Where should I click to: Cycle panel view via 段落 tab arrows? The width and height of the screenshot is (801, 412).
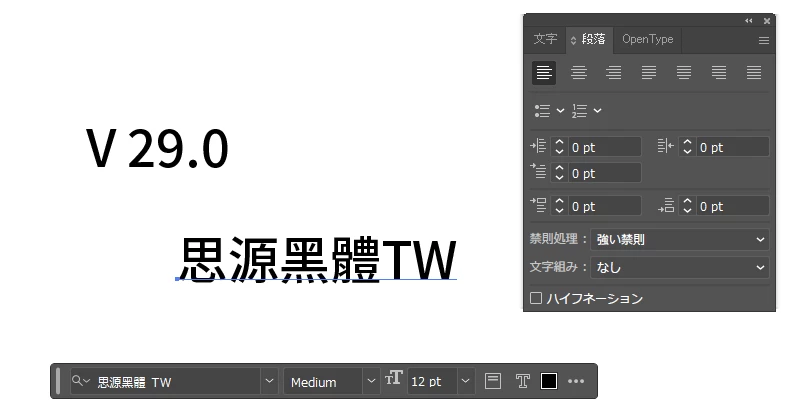coord(573,40)
